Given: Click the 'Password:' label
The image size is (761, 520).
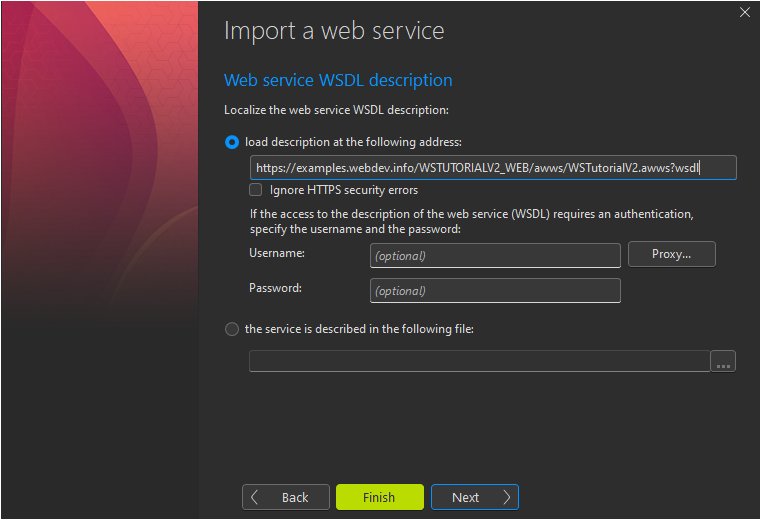Looking at the screenshot, I should pyautogui.click(x=276, y=288).
